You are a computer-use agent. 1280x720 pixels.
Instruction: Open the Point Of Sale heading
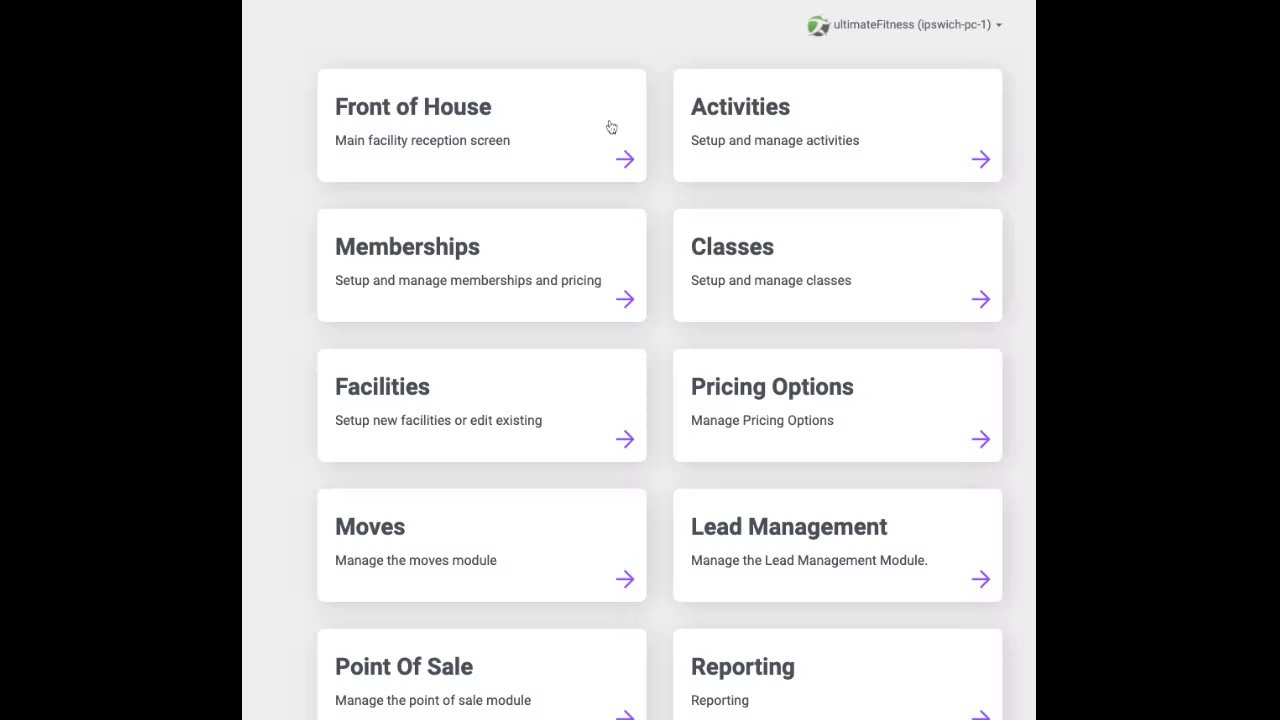coord(404,667)
